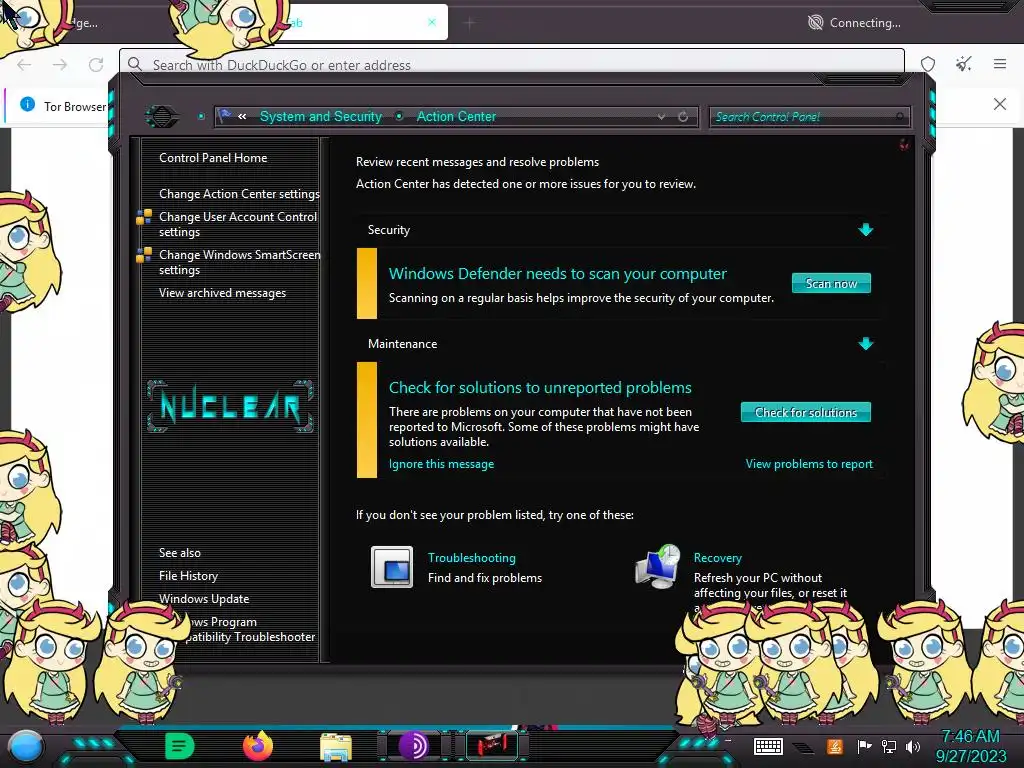Switch to Tor Browser taskbar icon
Image resolution: width=1024 pixels, height=768 pixels.
tap(413, 746)
